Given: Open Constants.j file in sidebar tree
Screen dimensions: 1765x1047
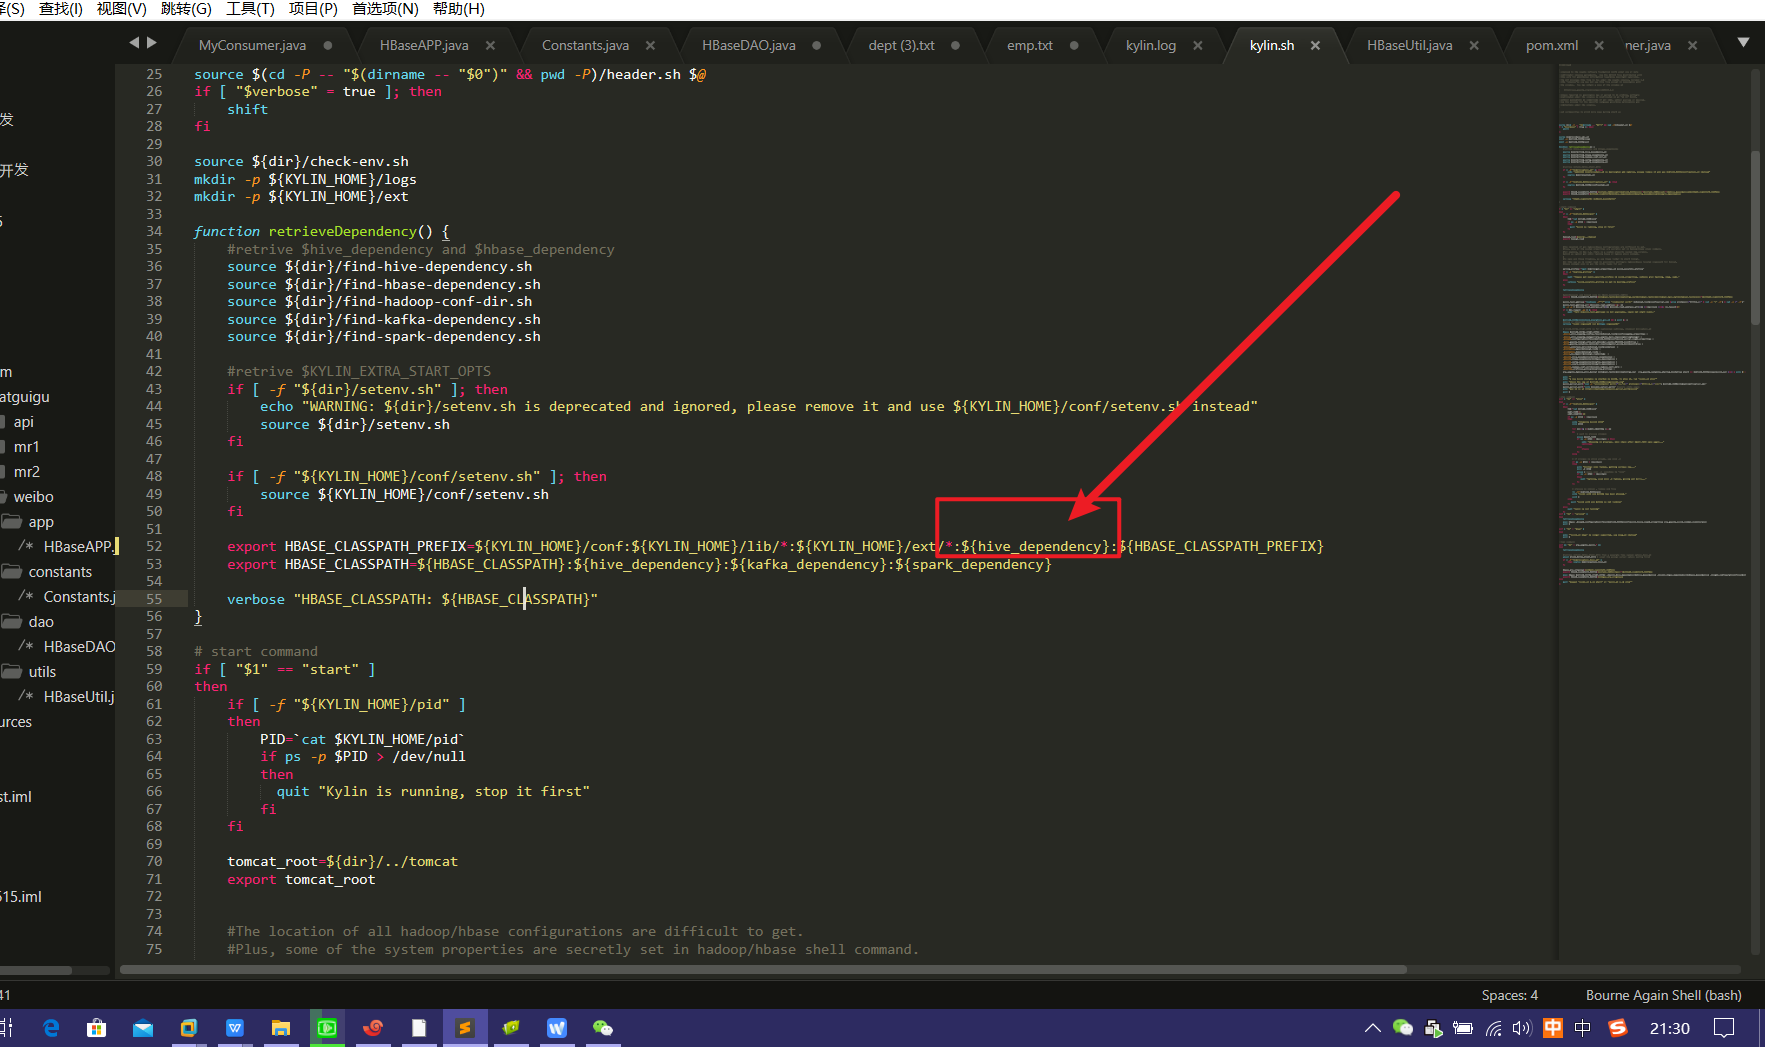Looking at the screenshot, I should coord(79,597).
